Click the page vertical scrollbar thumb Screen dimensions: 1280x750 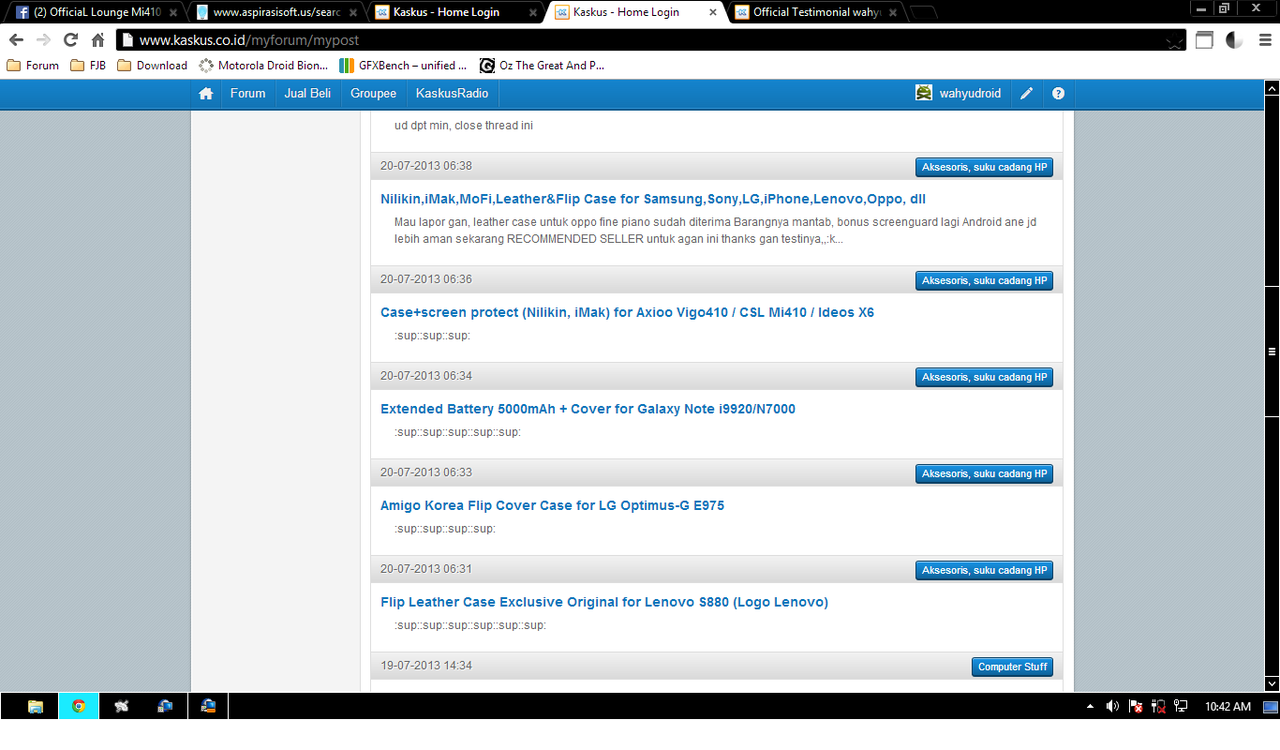(1272, 352)
